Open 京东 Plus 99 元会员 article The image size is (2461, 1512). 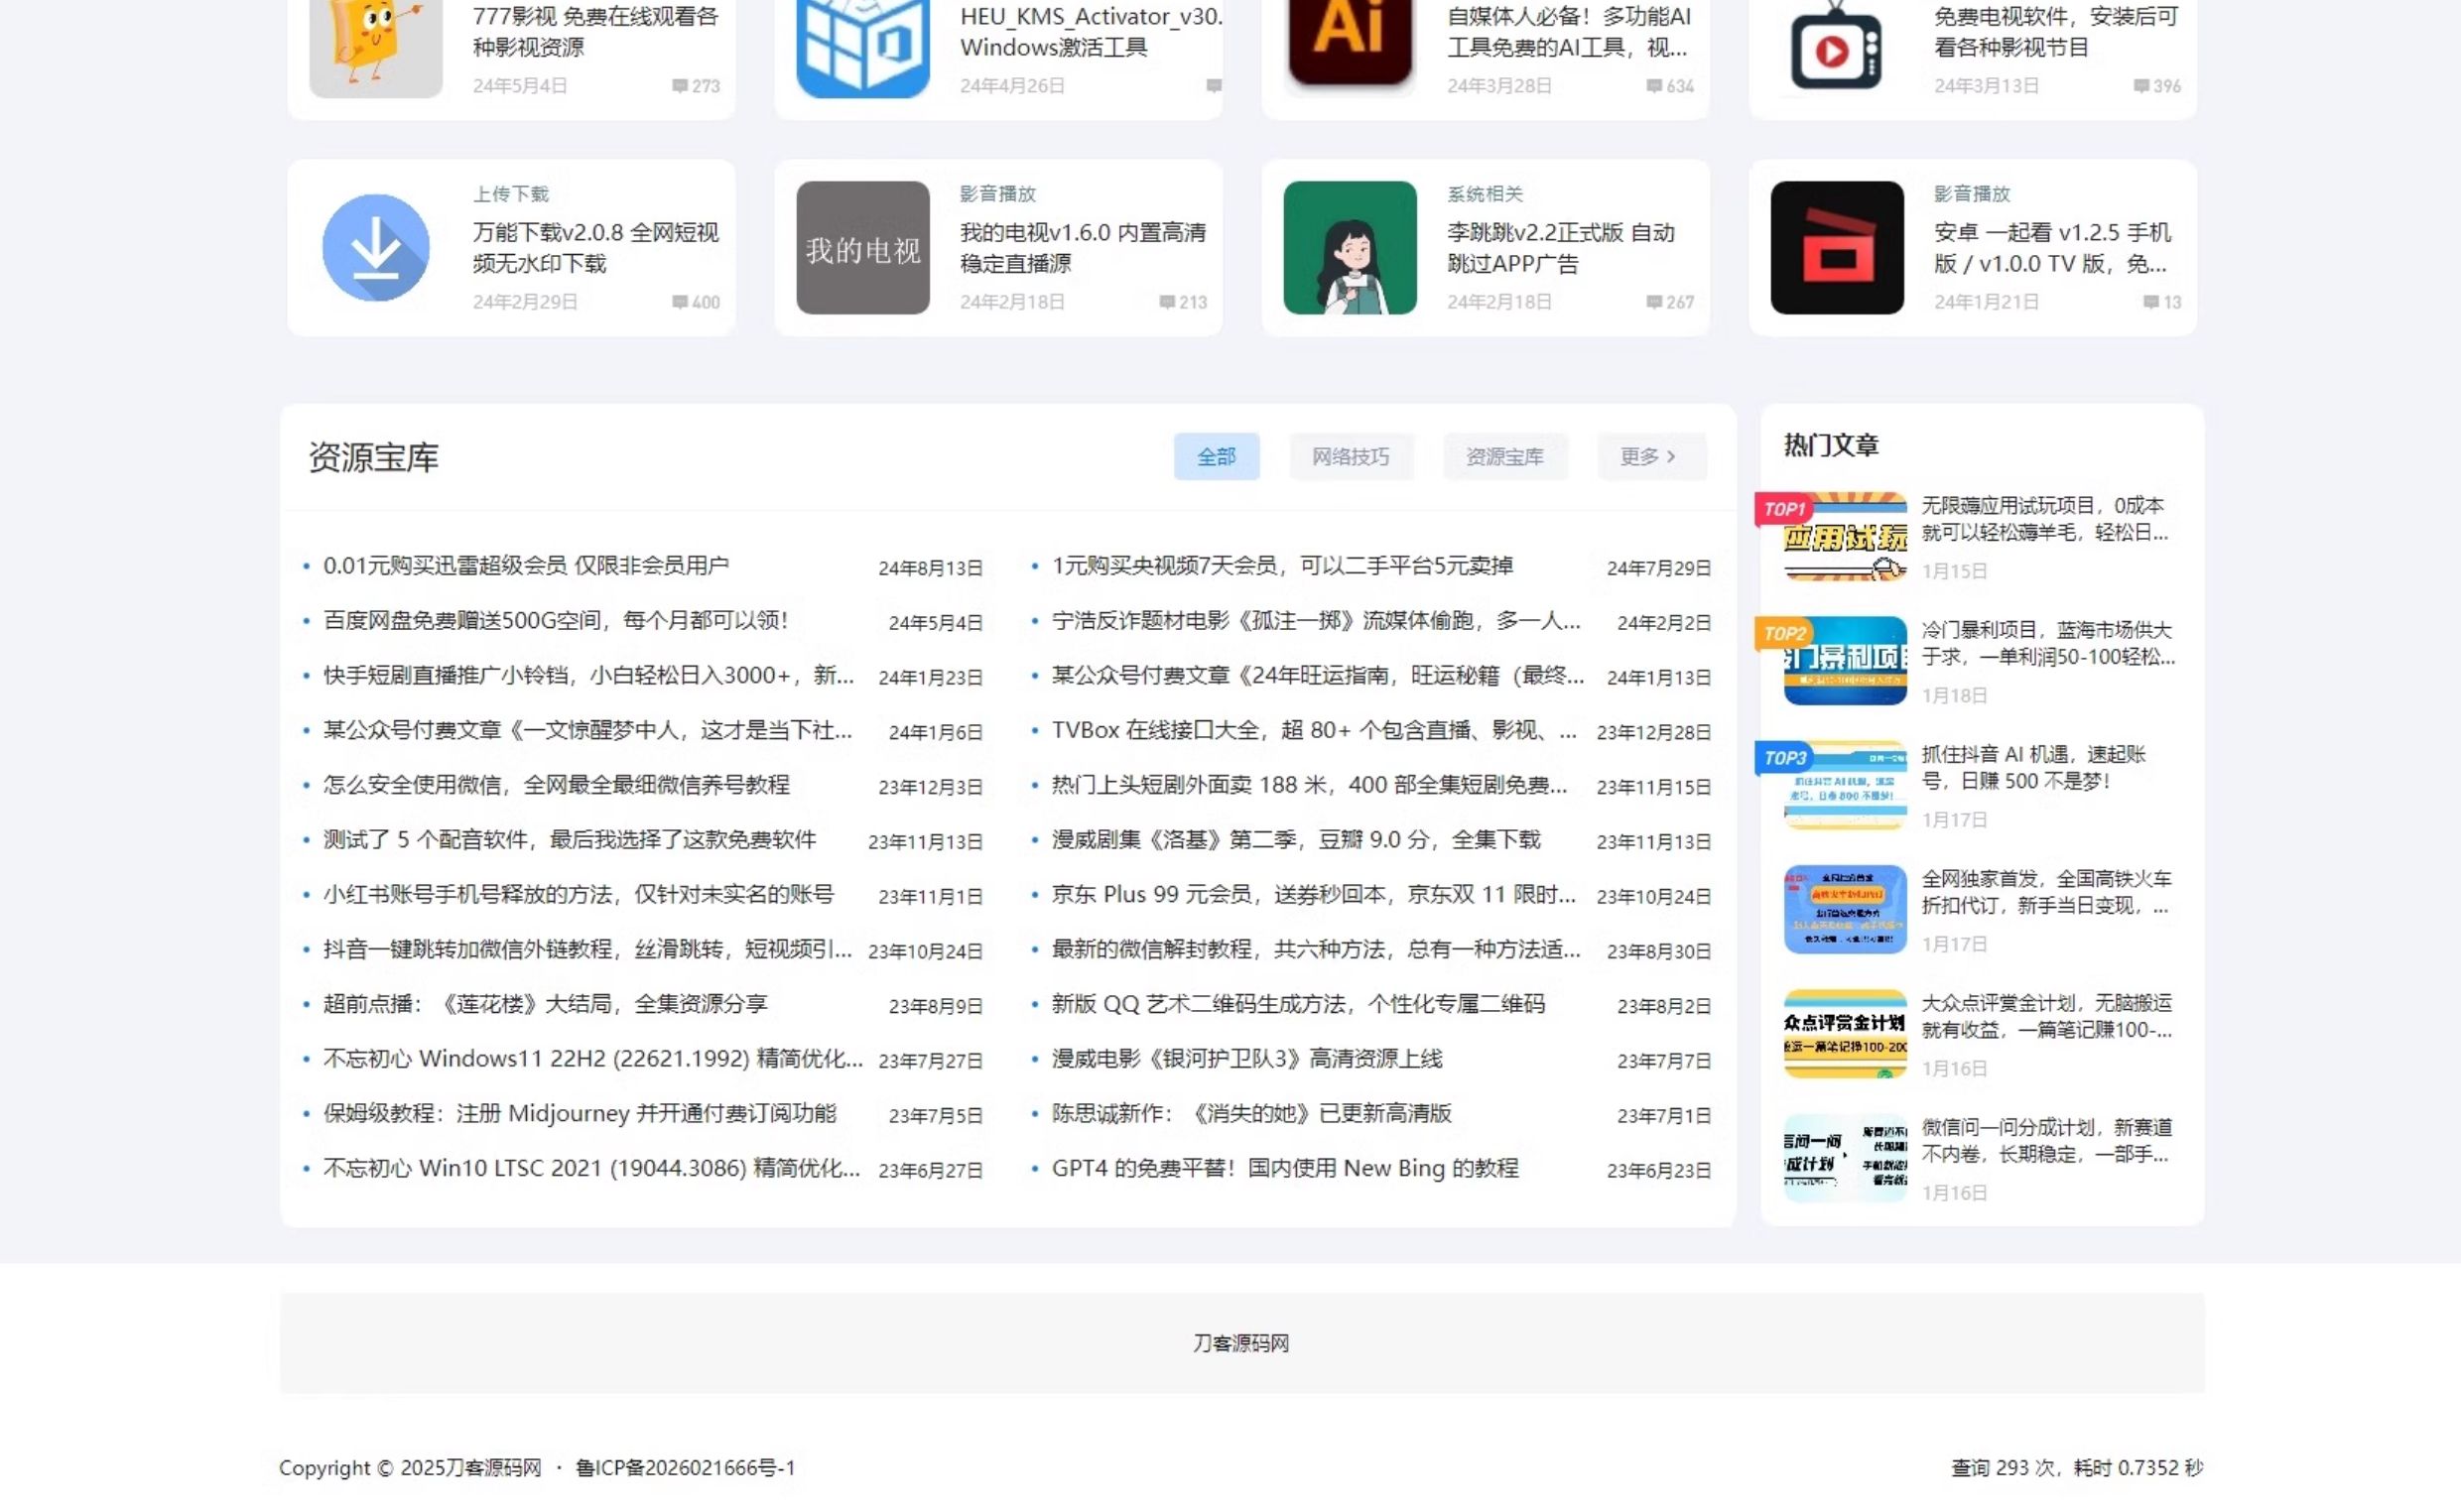(1314, 895)
